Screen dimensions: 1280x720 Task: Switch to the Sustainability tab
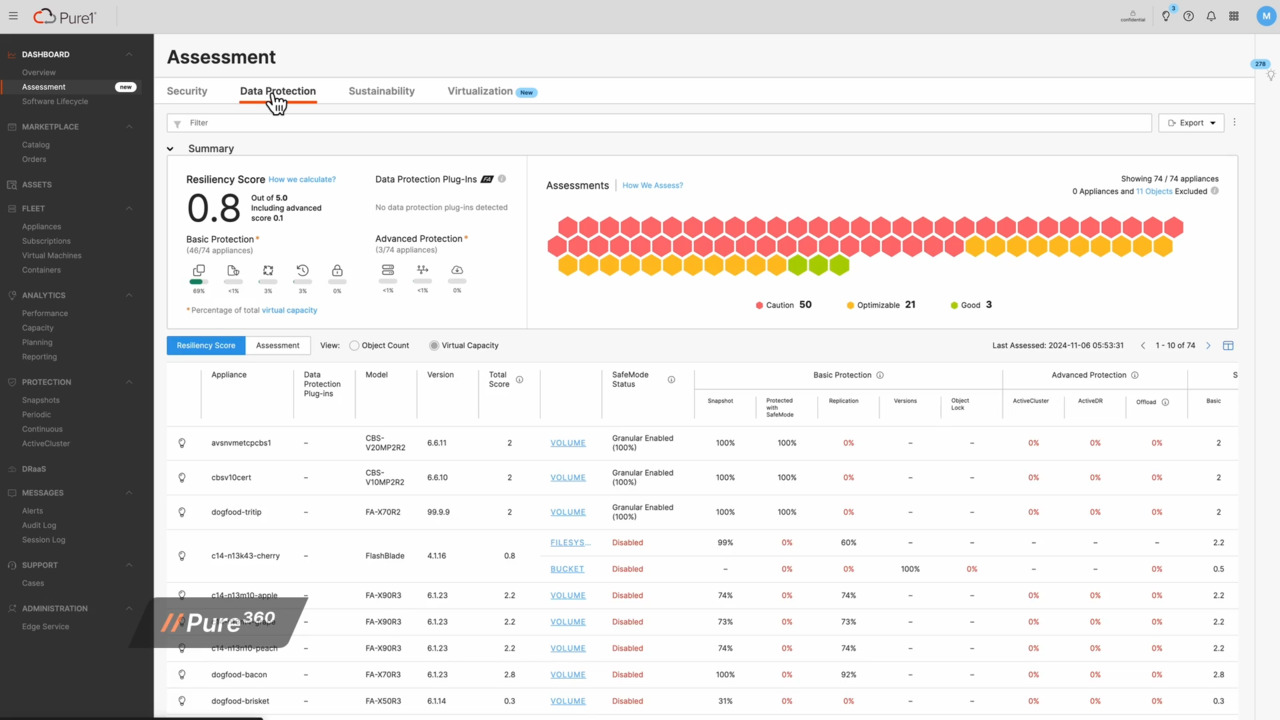(381, 91)
